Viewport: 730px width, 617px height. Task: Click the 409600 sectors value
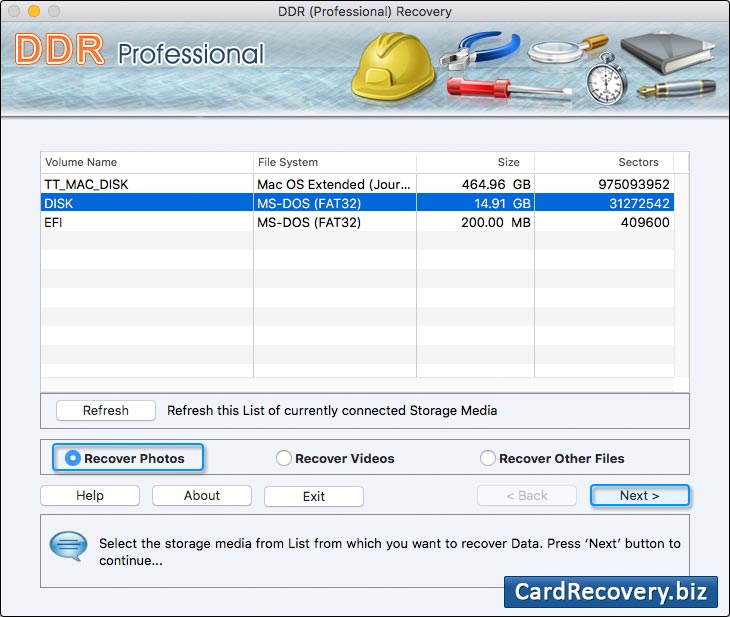(645, 223)
